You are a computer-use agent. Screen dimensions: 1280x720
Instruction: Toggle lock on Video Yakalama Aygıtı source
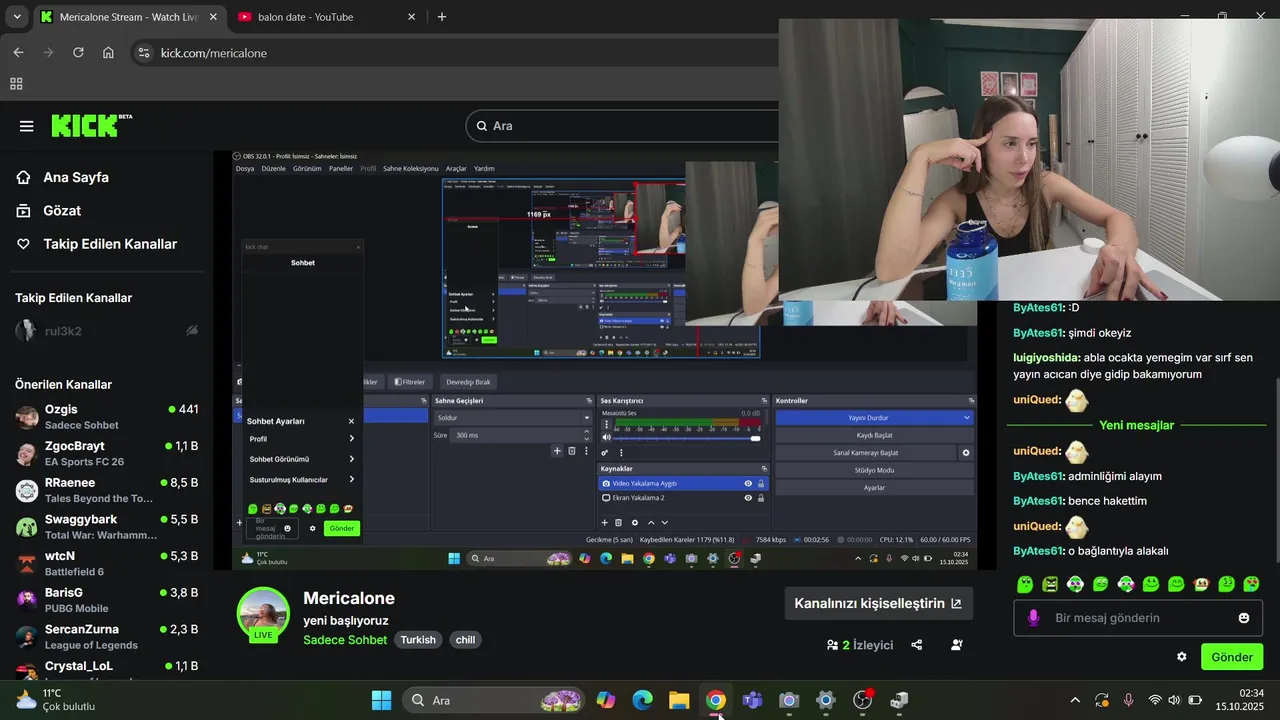pos(761,484)
